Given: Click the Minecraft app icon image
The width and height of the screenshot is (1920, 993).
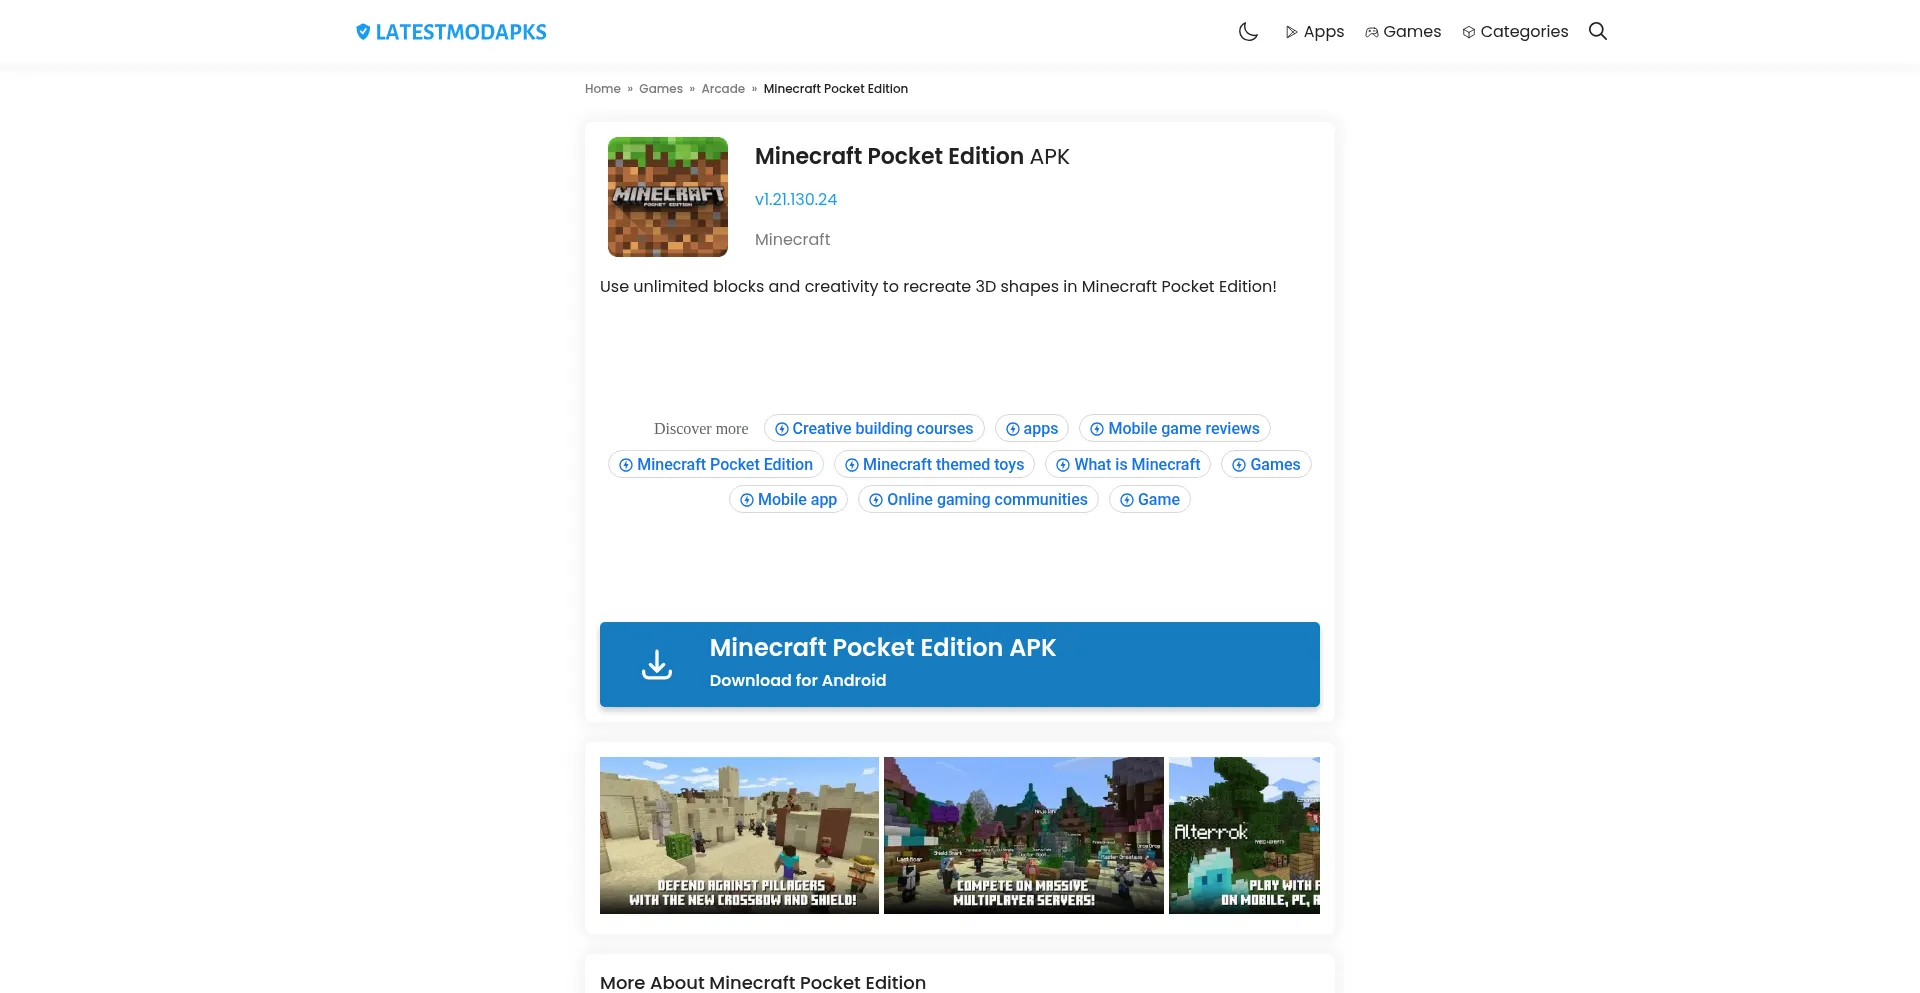Looking at the screenshot, I should click(668, 197).
